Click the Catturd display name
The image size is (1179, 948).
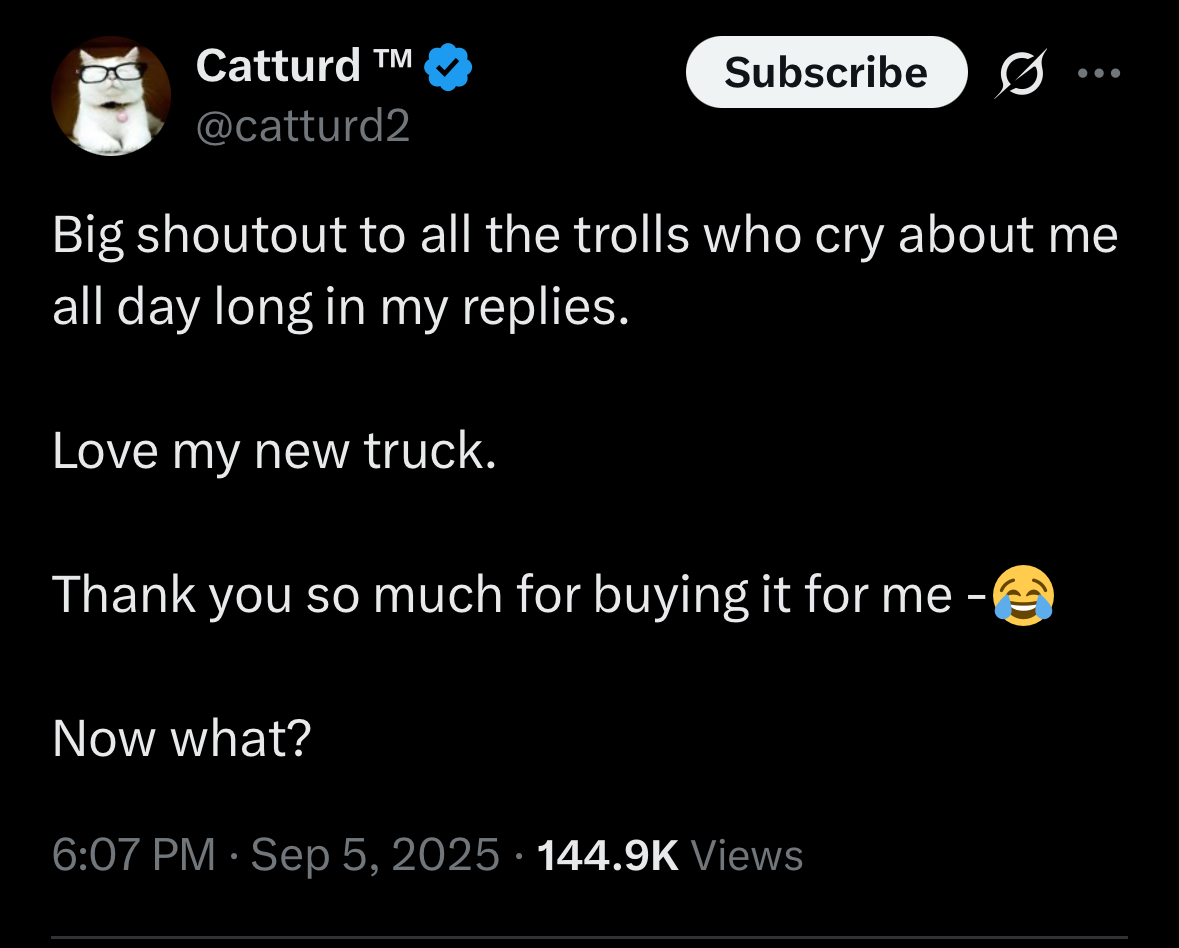(x=278, y=67)
